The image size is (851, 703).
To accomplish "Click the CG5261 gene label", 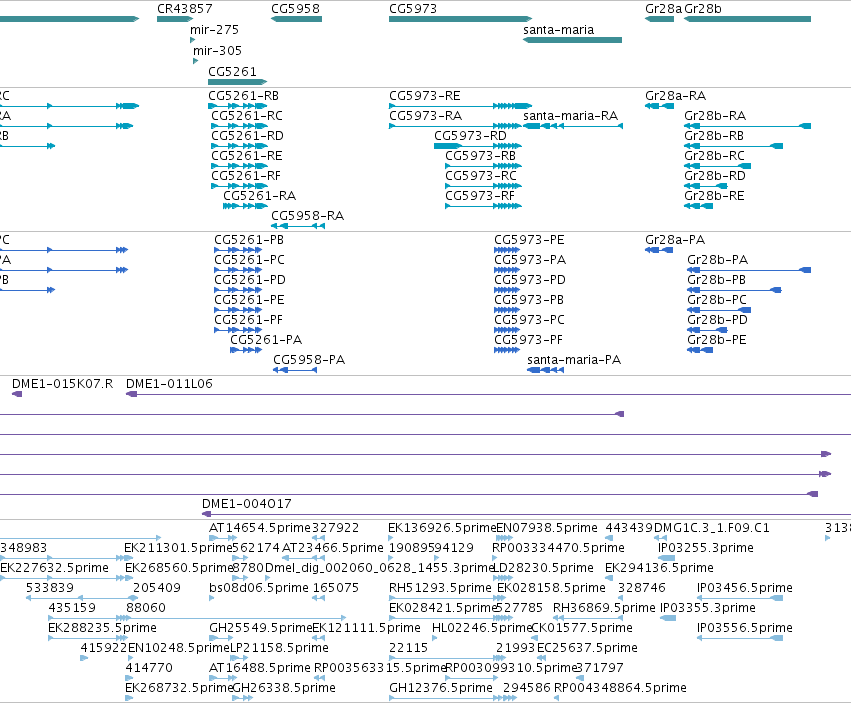I will [x=232, y=72].
